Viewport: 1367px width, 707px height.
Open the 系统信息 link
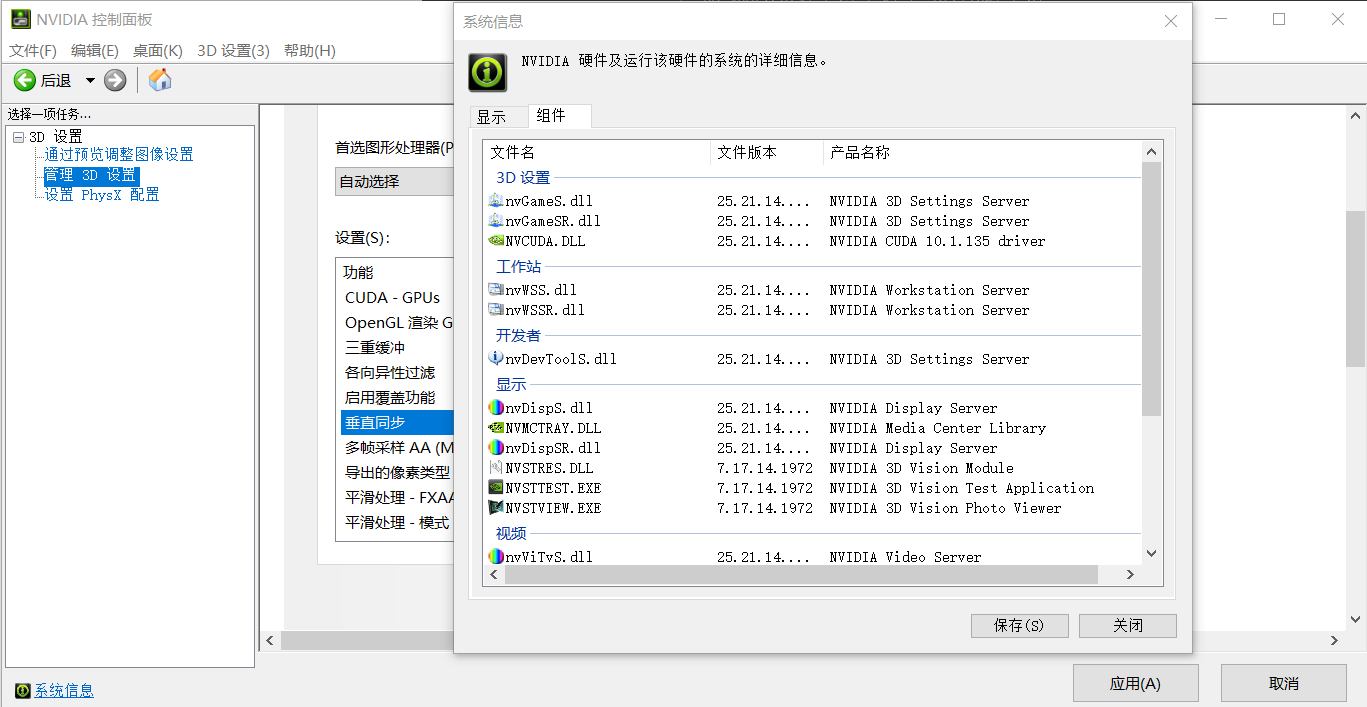64,690
